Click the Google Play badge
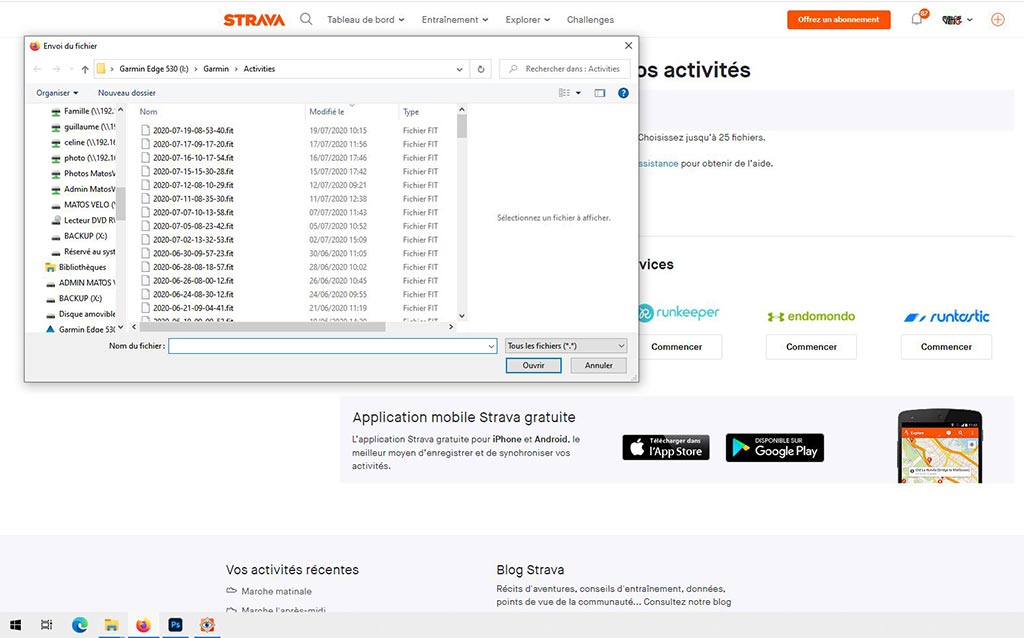The height and width of the screenshot is (638, 1024). pos(775,447)
